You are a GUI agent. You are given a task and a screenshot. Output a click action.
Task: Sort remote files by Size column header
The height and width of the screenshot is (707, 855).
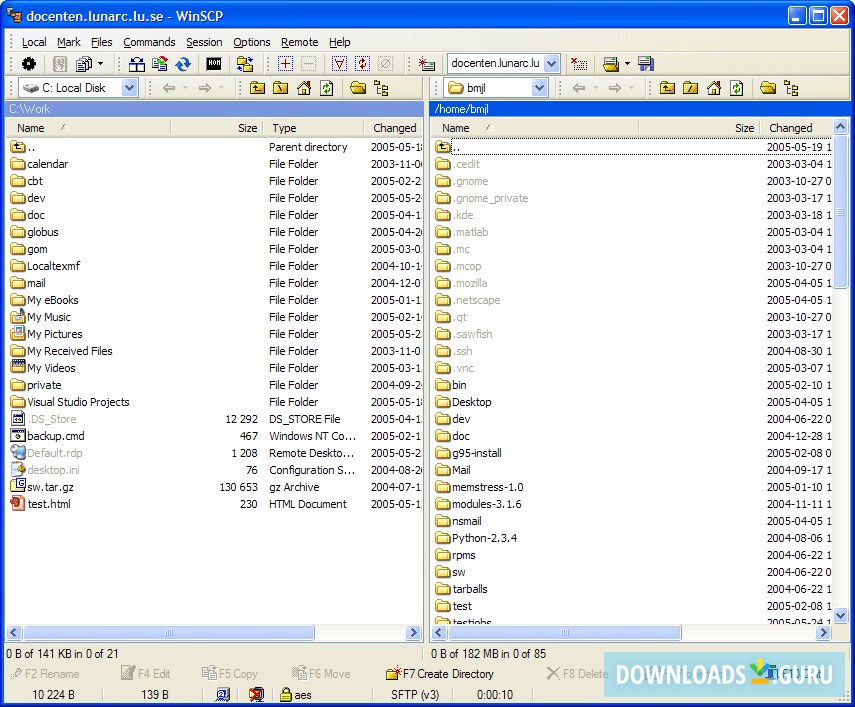point(699,128)
